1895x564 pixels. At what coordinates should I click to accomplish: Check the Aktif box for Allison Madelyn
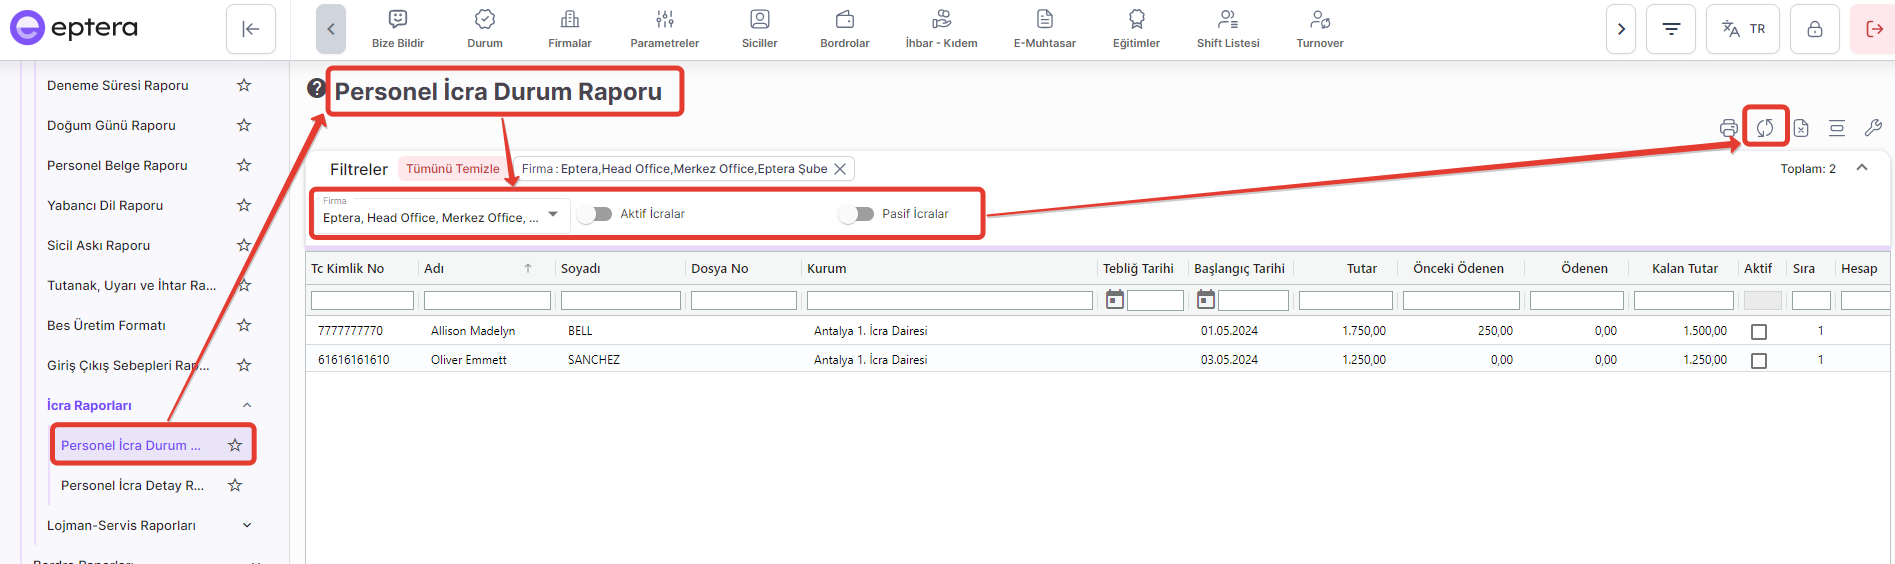coord(1759,332)
